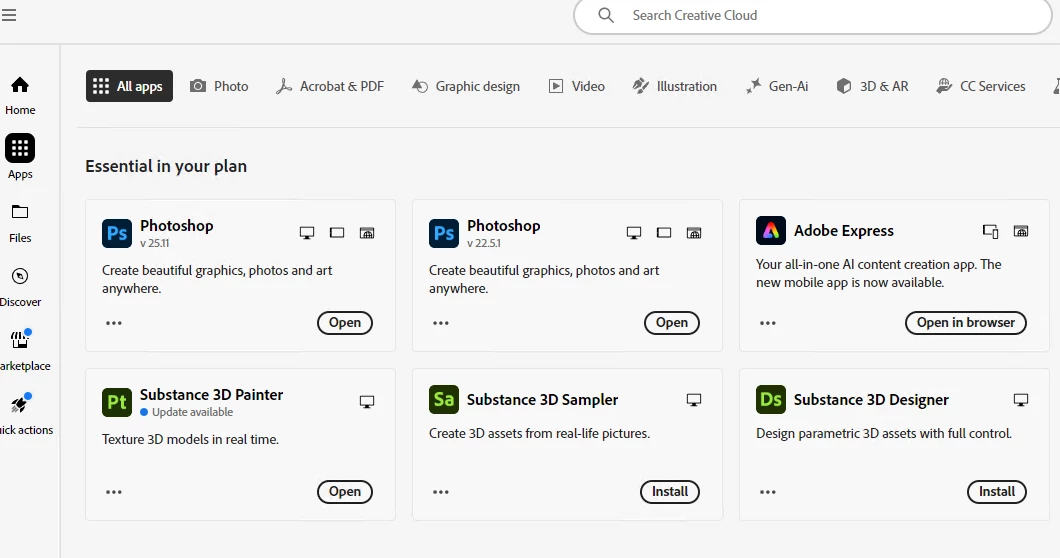Switch to the 3D & AR category

pyautogui.click(x=872, y=86)
